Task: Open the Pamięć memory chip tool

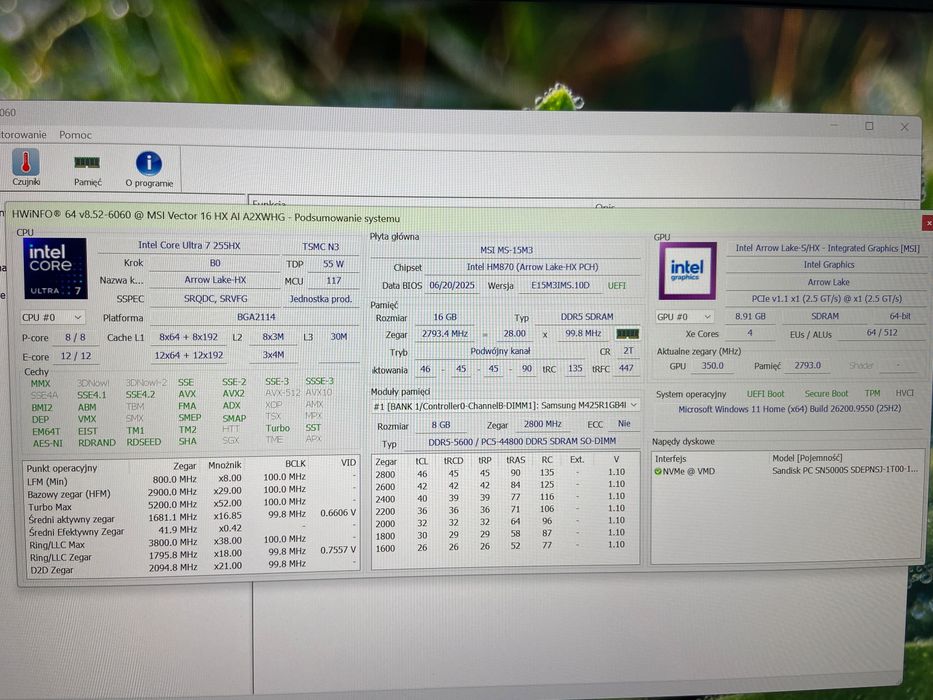Action: pyautogui.click(x=87, y=169)
